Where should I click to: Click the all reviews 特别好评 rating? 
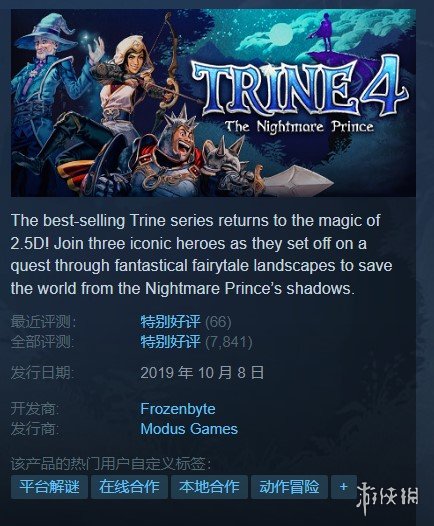pyautogui.click(x=170, y=342)
